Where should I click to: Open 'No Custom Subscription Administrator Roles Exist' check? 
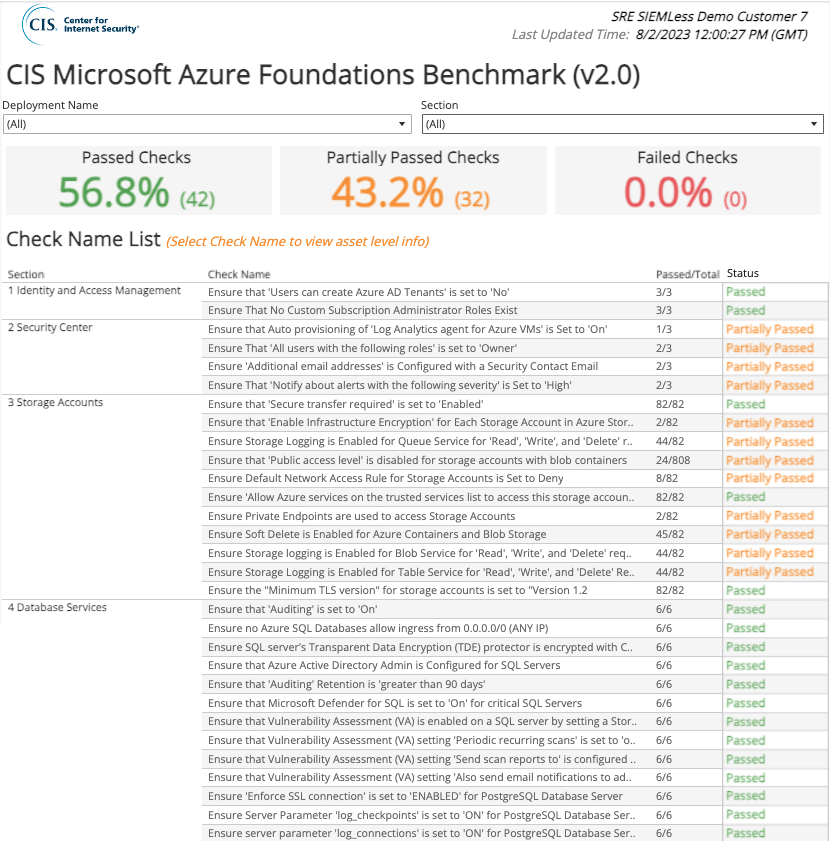[363, 311]
